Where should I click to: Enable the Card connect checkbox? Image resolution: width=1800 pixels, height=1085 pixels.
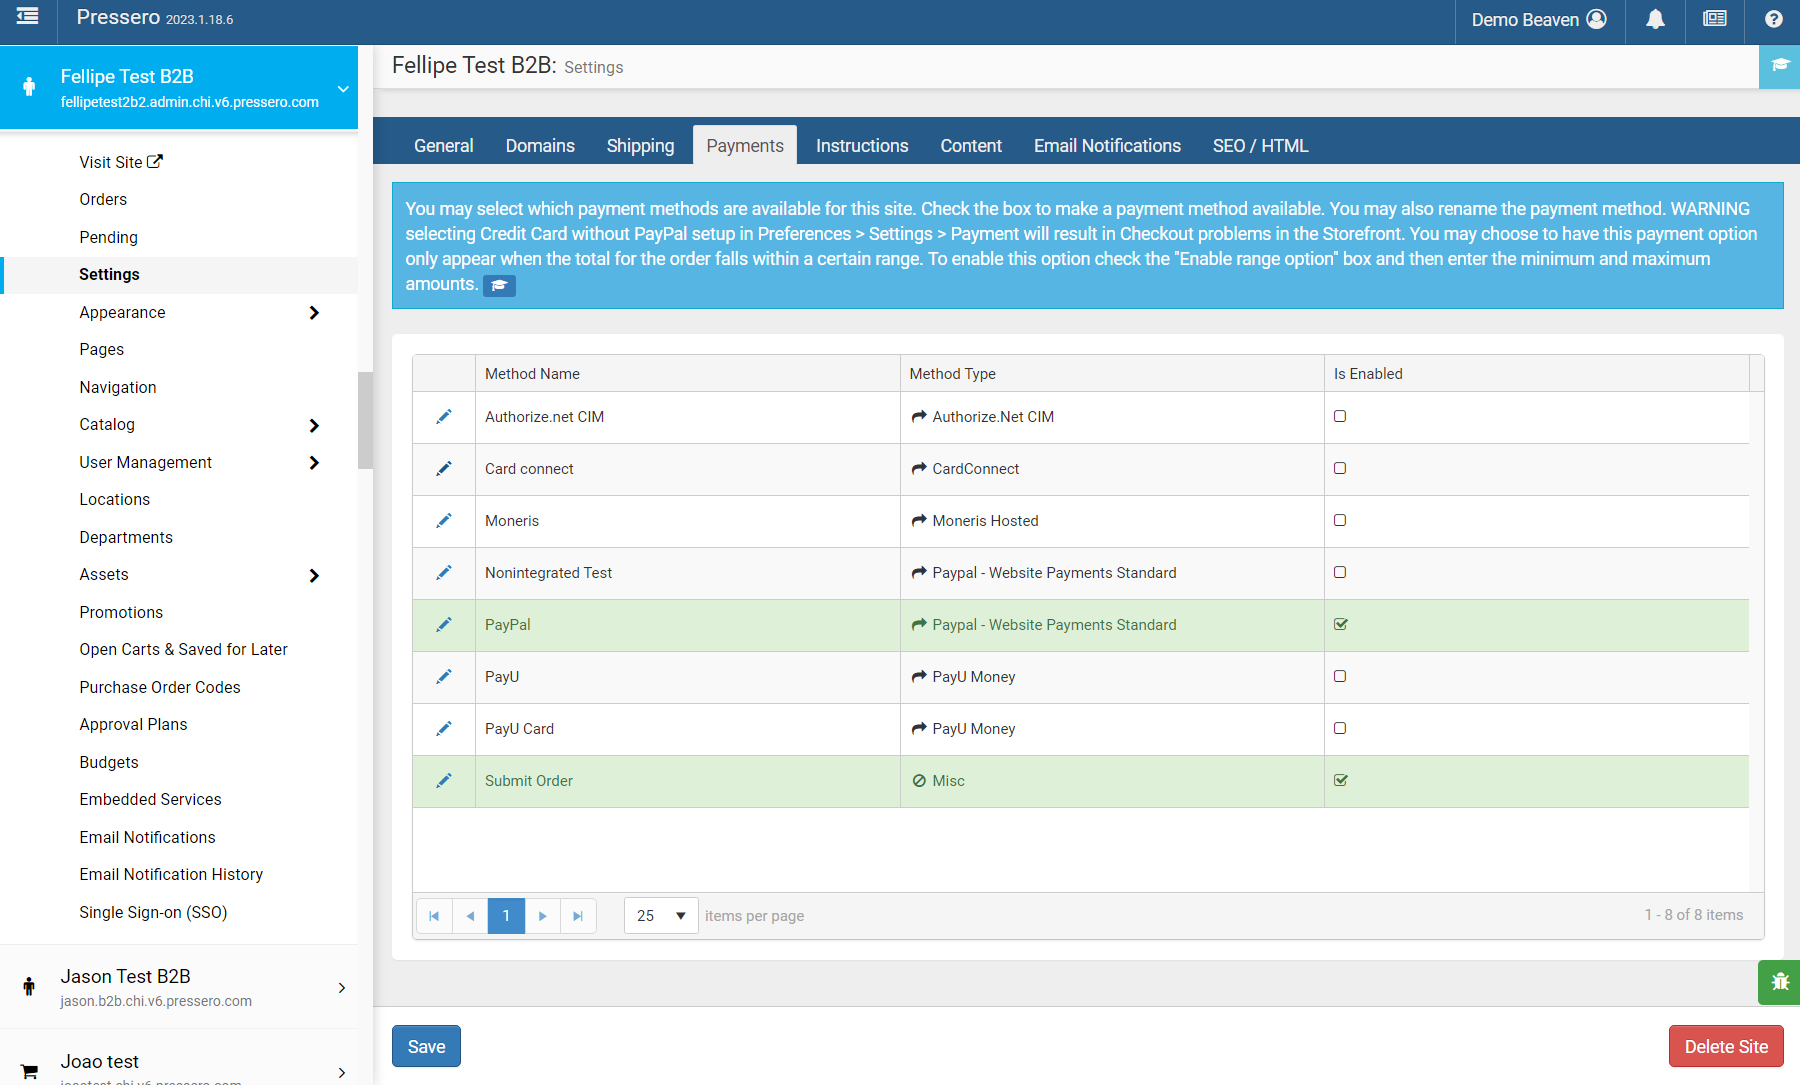pos(1340,468)
